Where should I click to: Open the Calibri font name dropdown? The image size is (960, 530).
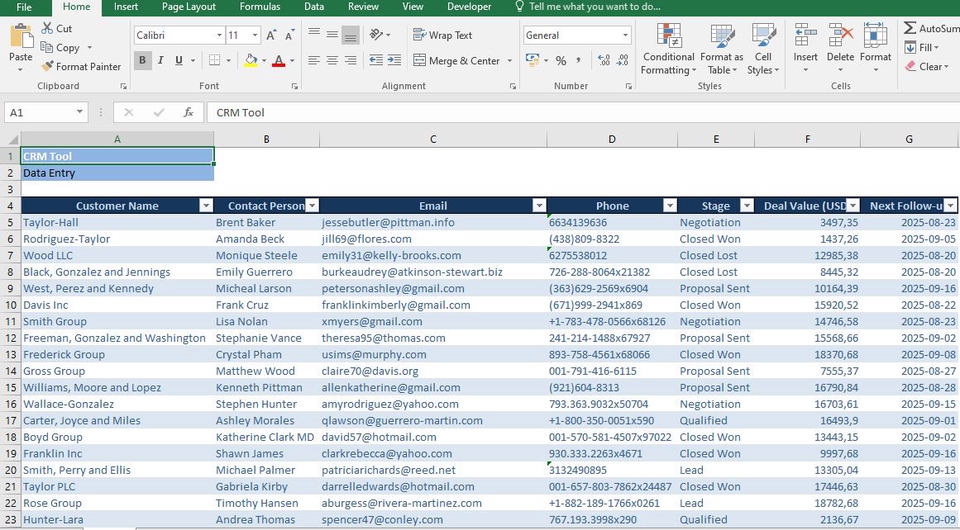click(x=218, y=35)
